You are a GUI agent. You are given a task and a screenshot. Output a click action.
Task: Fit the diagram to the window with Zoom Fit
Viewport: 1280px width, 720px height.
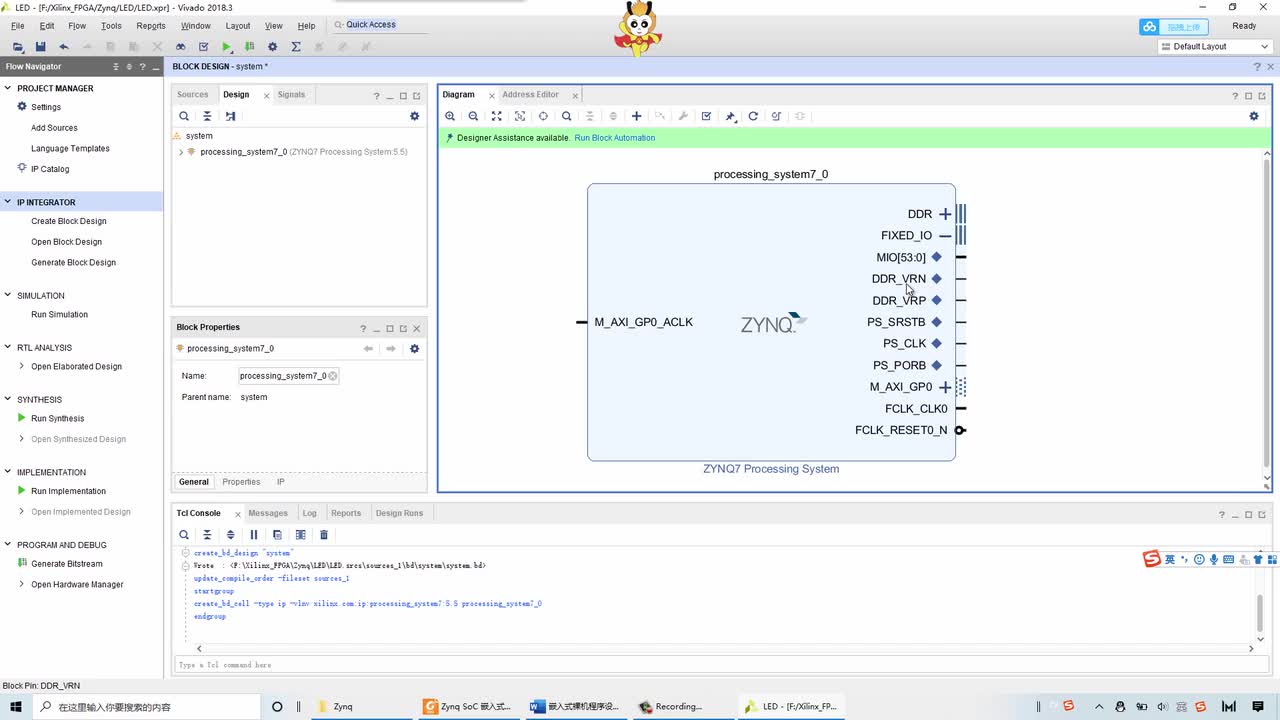coord(496,116)
